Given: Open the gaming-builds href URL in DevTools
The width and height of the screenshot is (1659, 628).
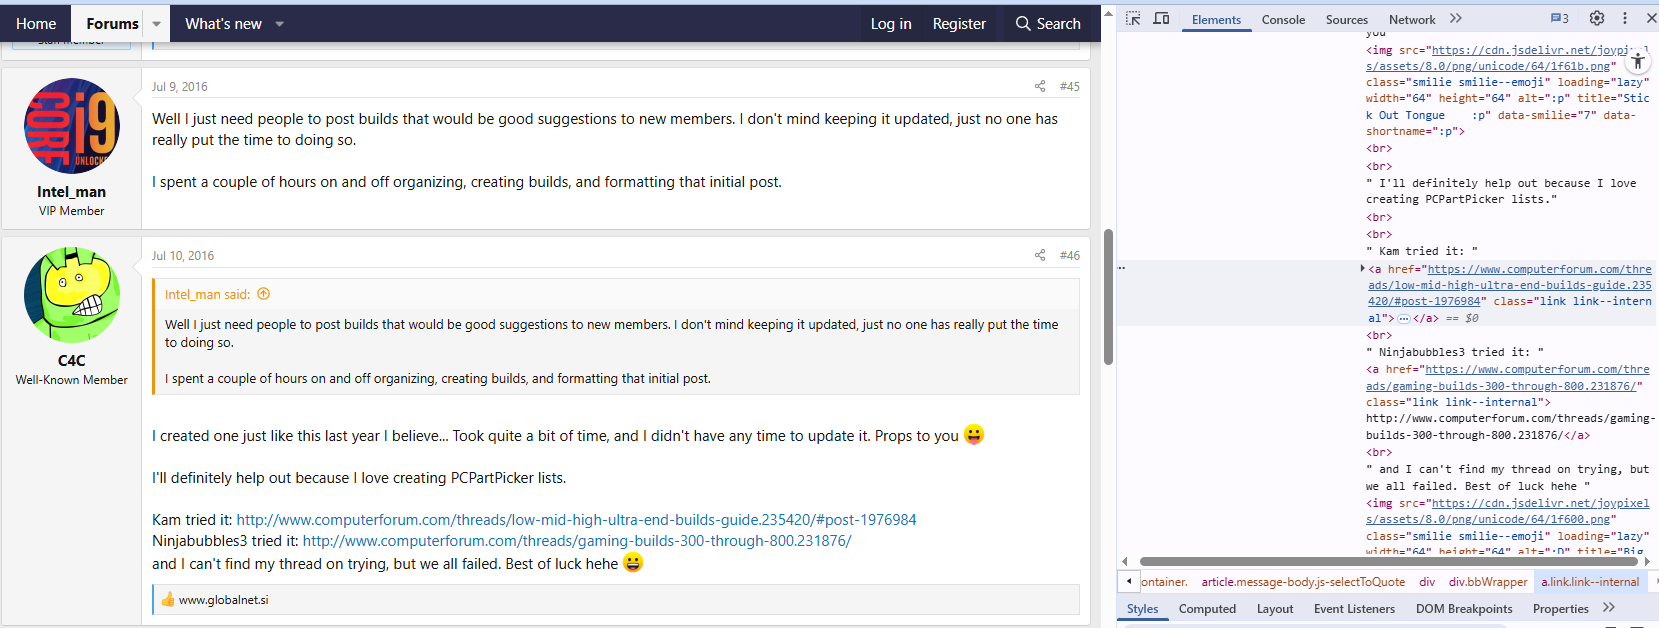Looking at the screenshot, I should [x=1507, y=377].
